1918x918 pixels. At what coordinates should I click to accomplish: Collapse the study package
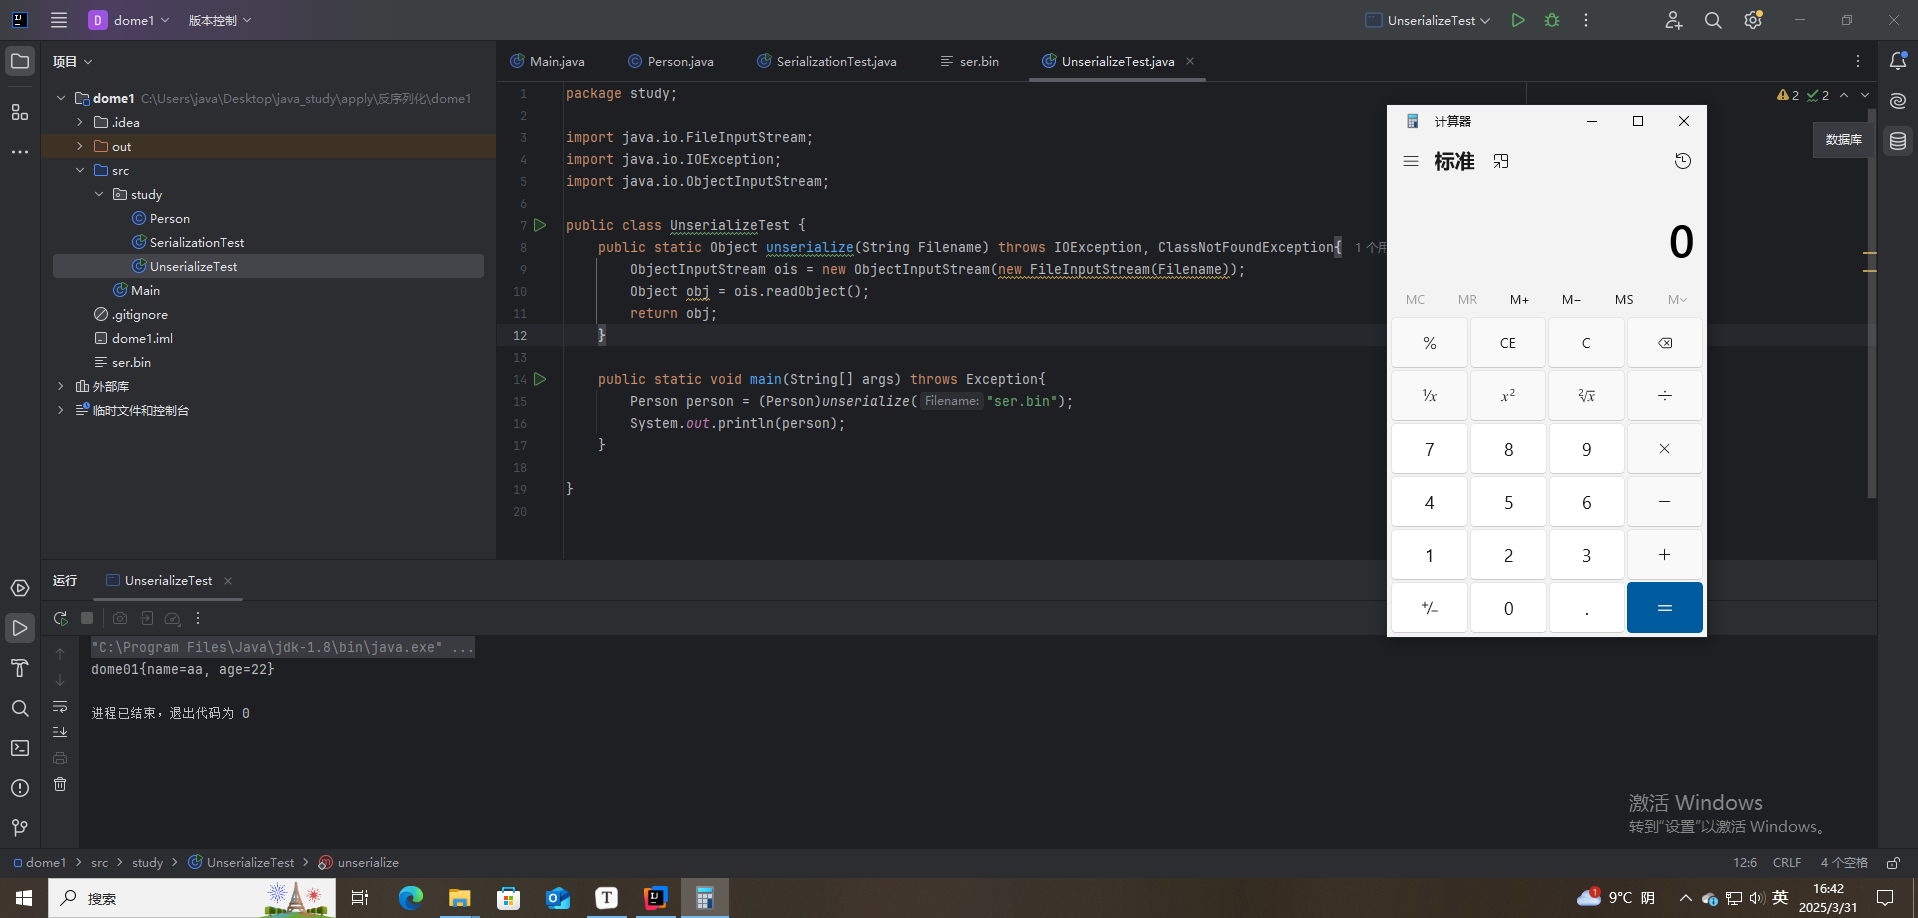pos(99,194)
